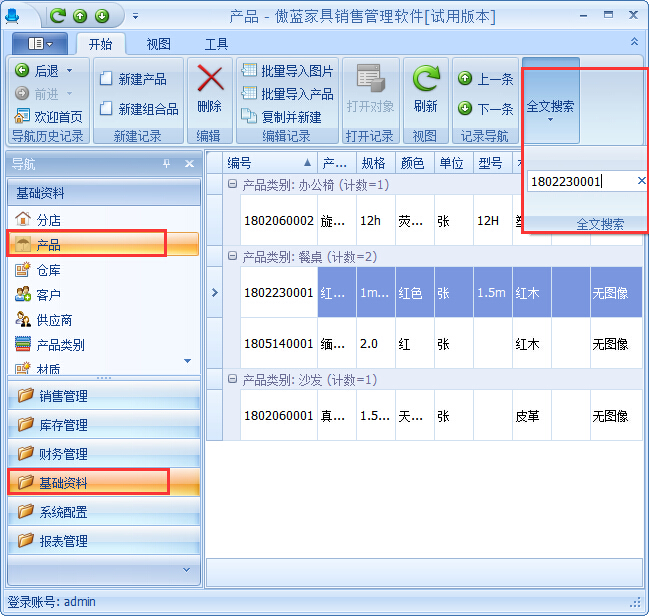649x616 pixels.
Task: Collapse the 餐桌 product category group
Action: 232,257
